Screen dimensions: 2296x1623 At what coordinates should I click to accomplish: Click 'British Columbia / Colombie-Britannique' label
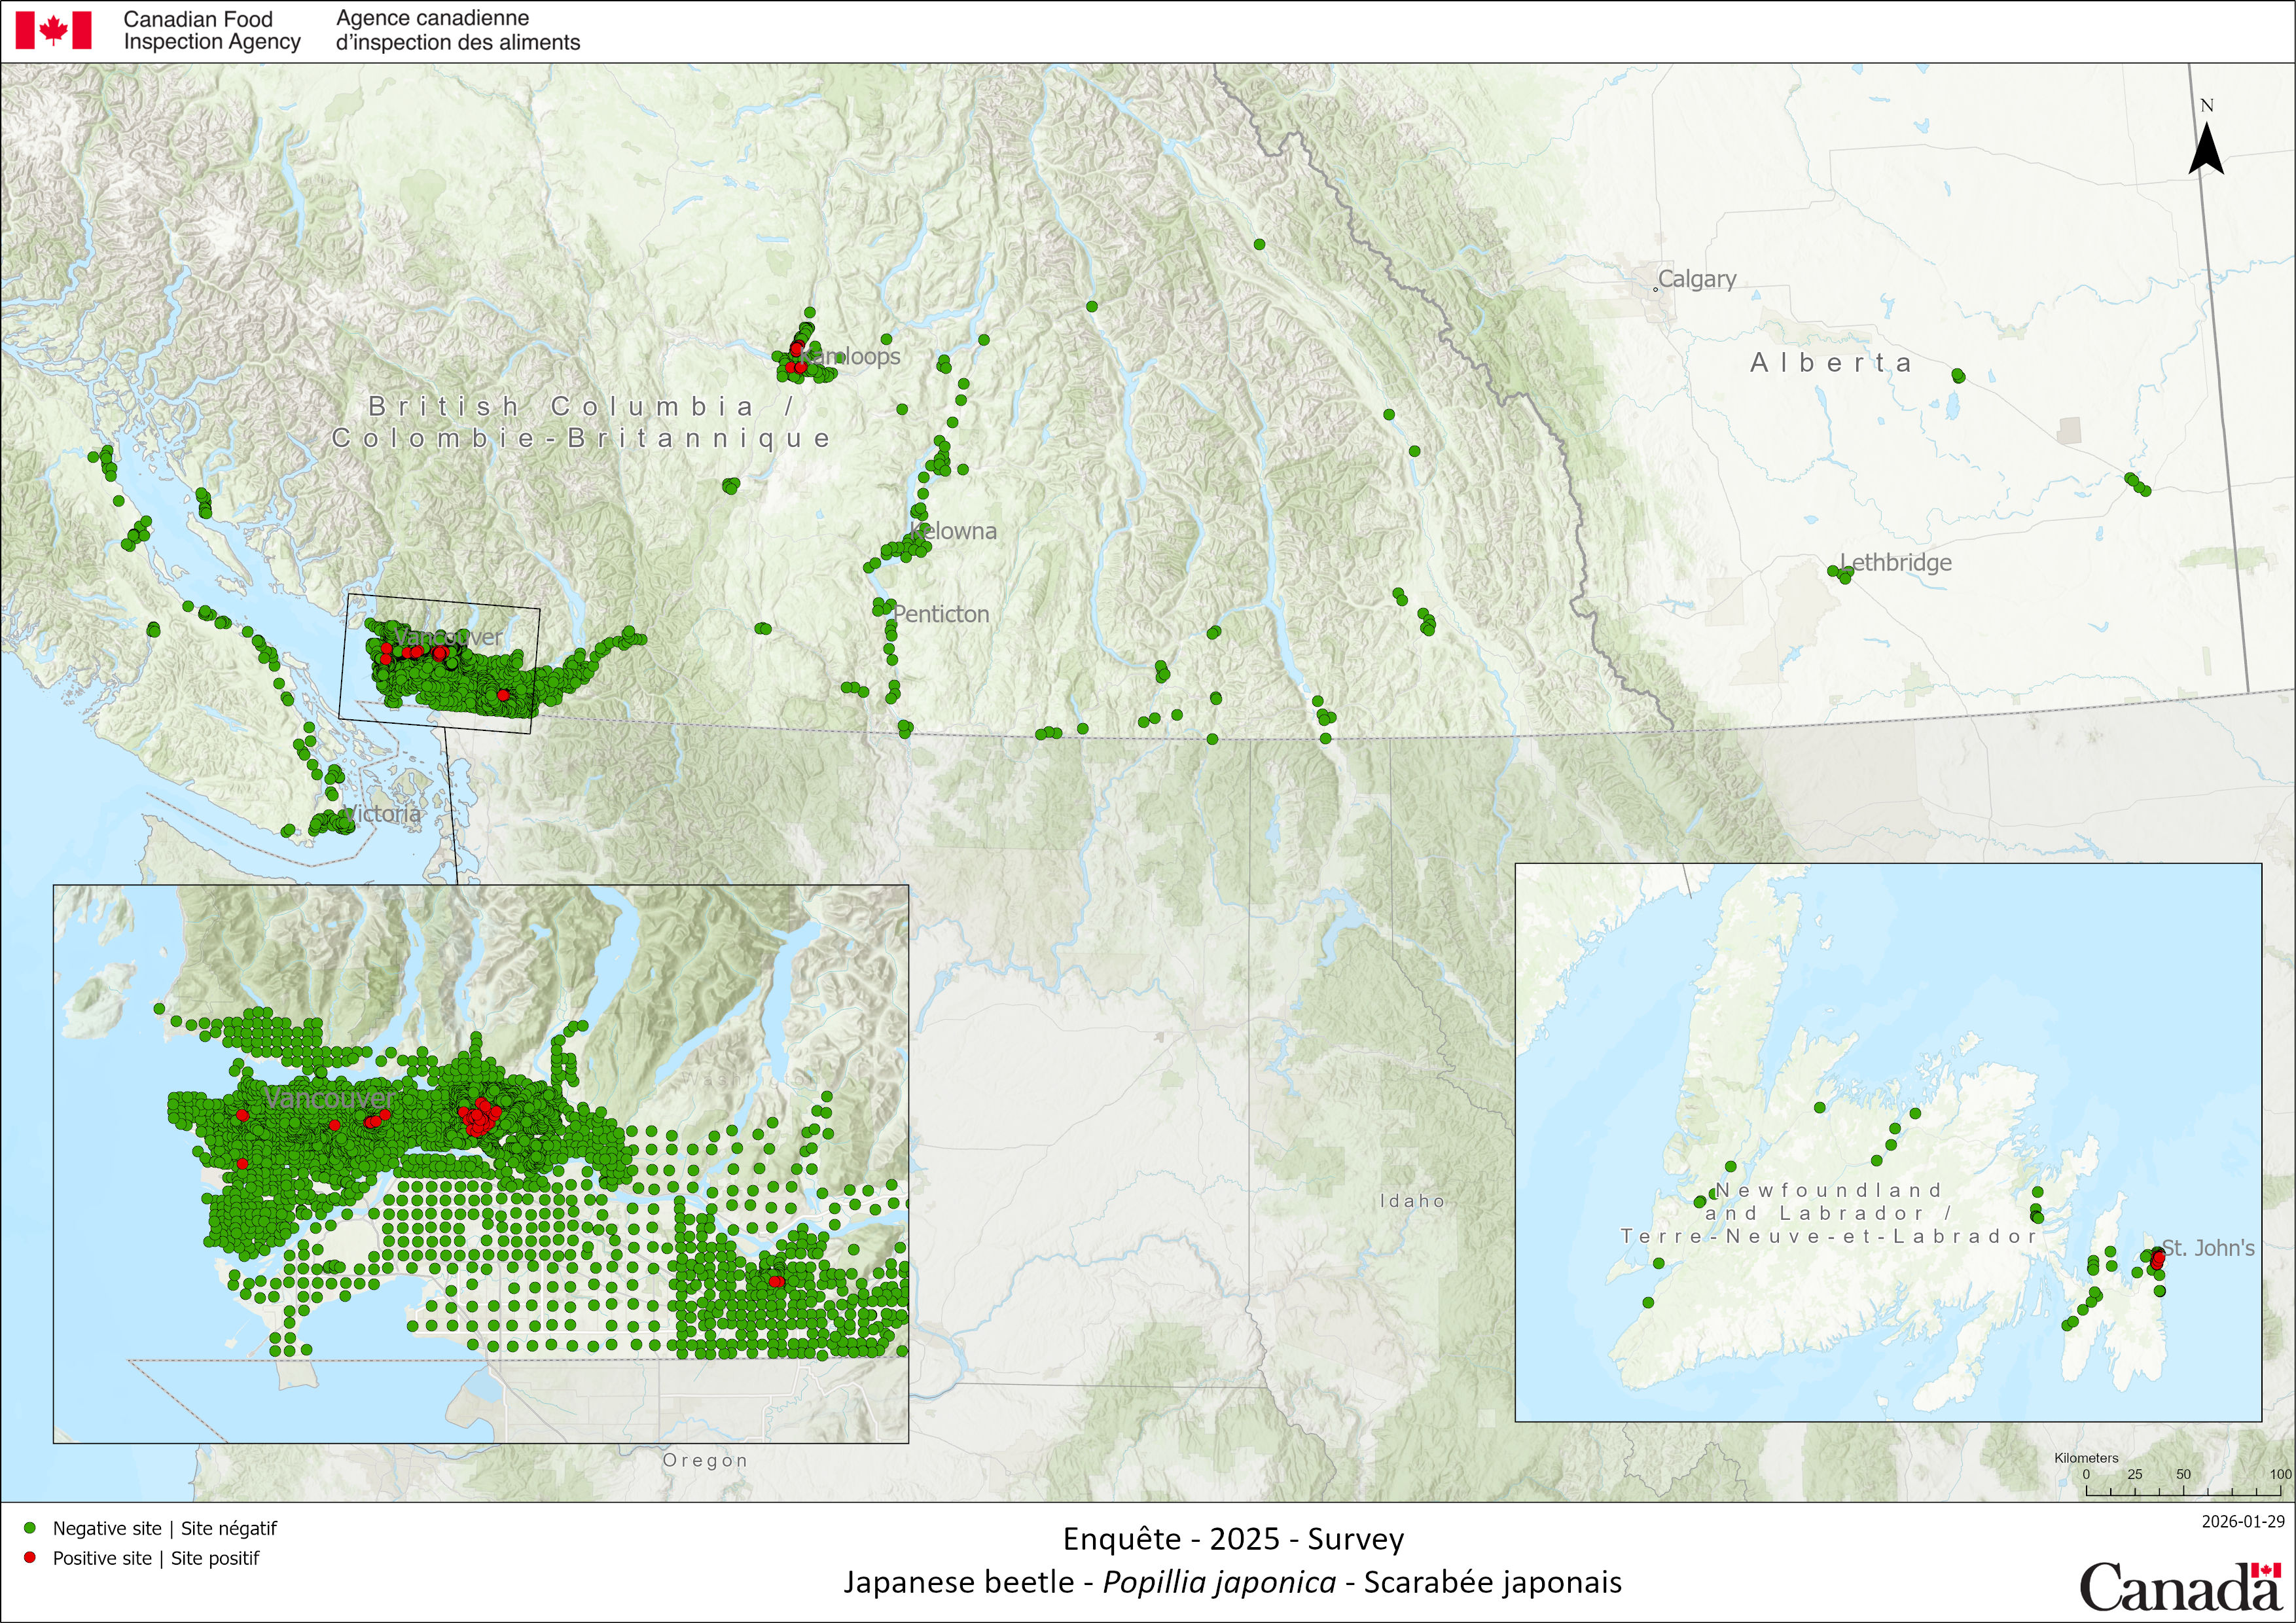[581, 422]
